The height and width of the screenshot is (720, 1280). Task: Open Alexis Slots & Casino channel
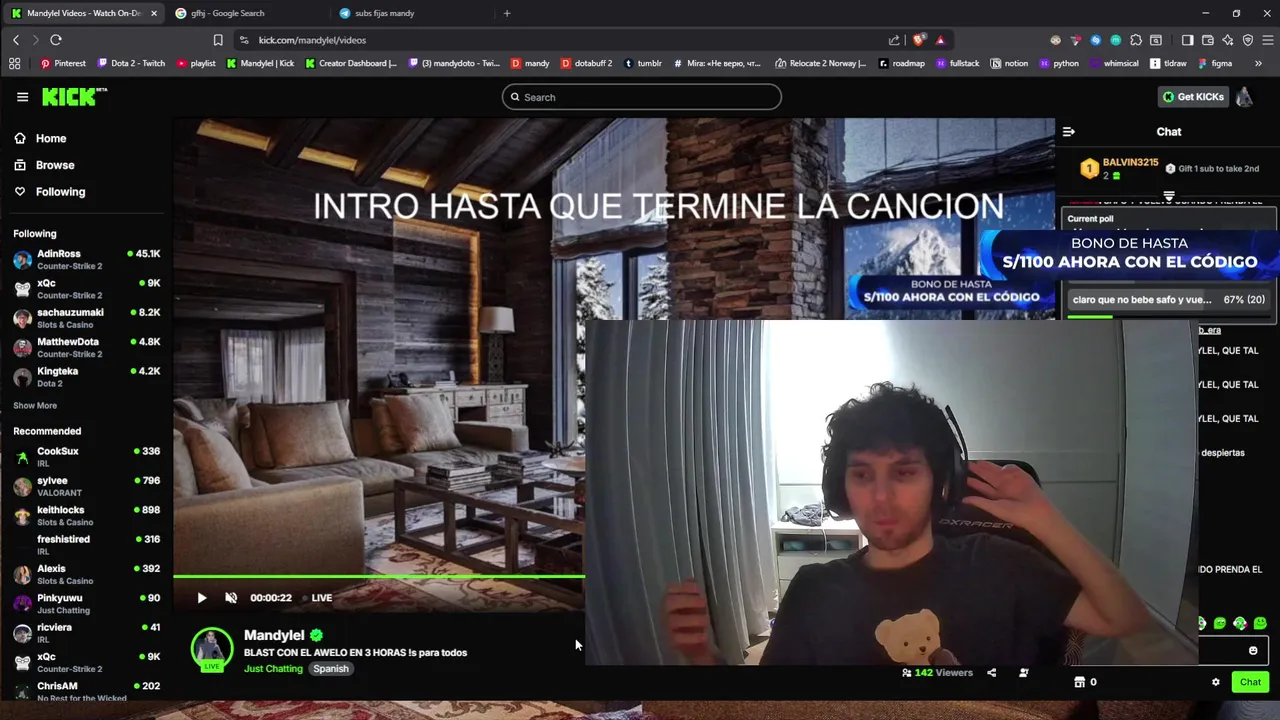point(86,574)
